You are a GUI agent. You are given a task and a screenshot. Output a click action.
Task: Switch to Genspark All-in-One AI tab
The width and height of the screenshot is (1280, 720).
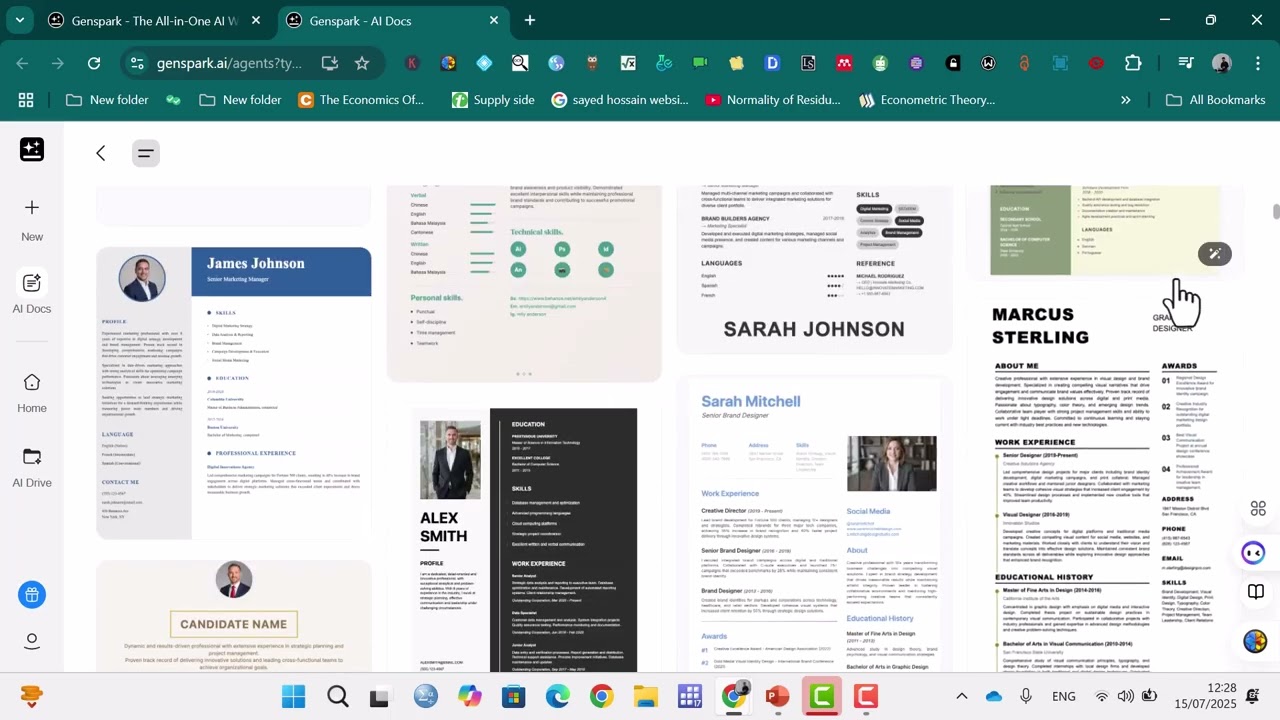coord(155,20)
